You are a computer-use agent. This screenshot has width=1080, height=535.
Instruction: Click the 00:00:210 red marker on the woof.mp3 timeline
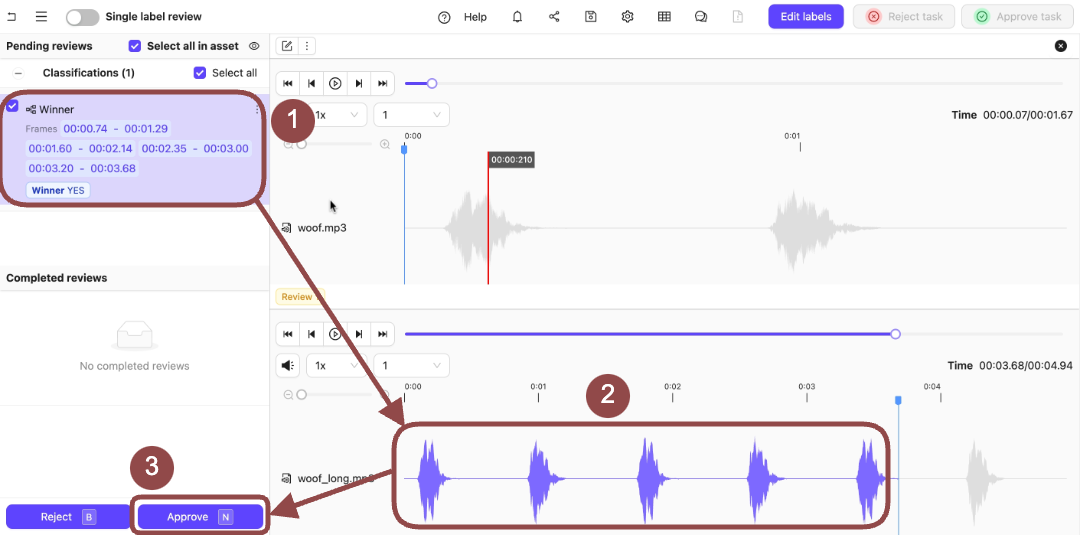(511, 160)
